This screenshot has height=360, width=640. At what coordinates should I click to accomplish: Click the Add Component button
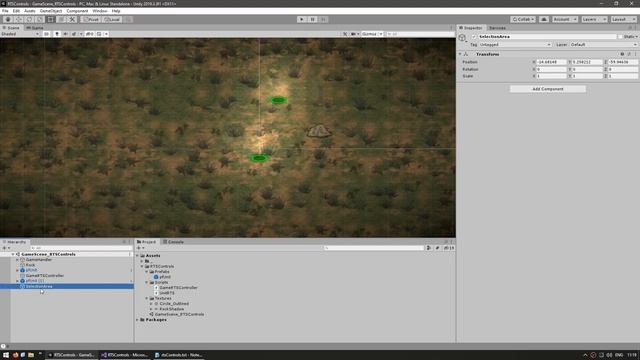tap(548, 89)
